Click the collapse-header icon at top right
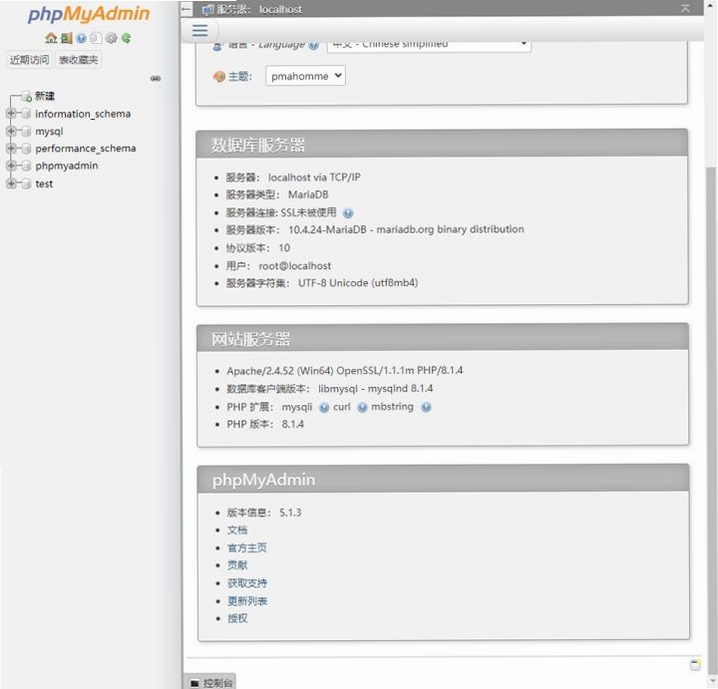This screenshot has height=689, width=718. pyautogui.click(x=685, y=8)
